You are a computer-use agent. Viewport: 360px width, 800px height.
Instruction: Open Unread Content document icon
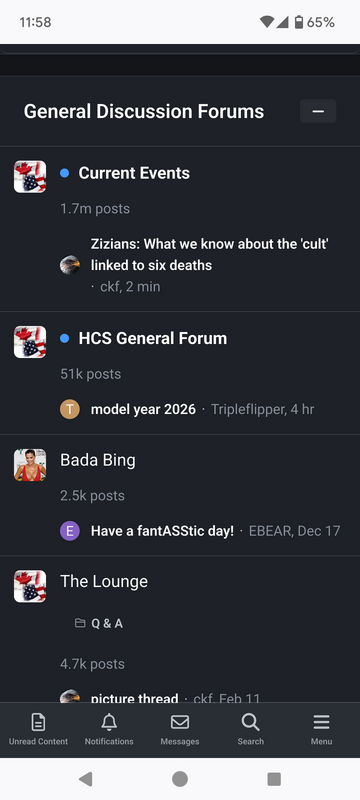(38, 722)
